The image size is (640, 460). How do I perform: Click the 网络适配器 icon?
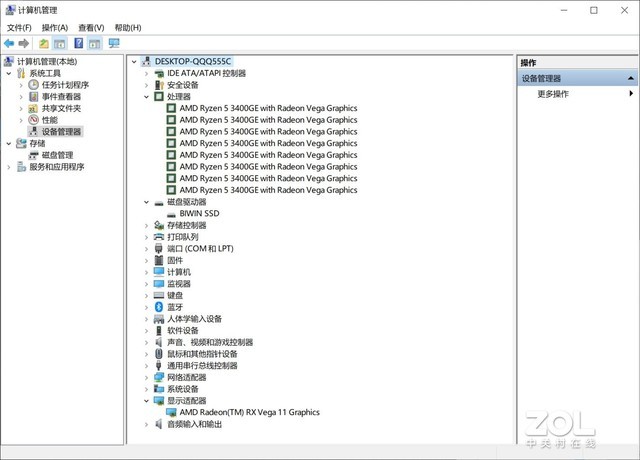(159, 377)
